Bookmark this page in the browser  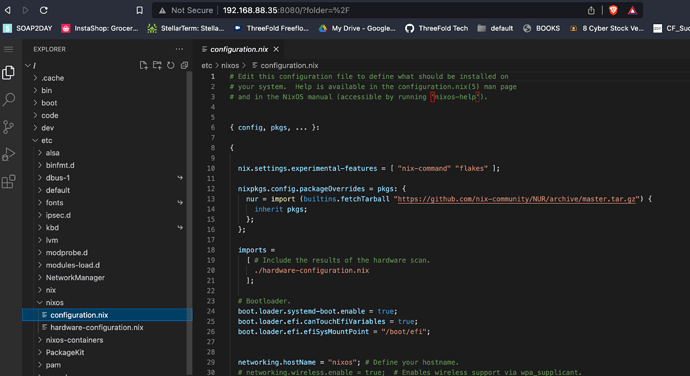pyautogui.click(x=139, y=10)
